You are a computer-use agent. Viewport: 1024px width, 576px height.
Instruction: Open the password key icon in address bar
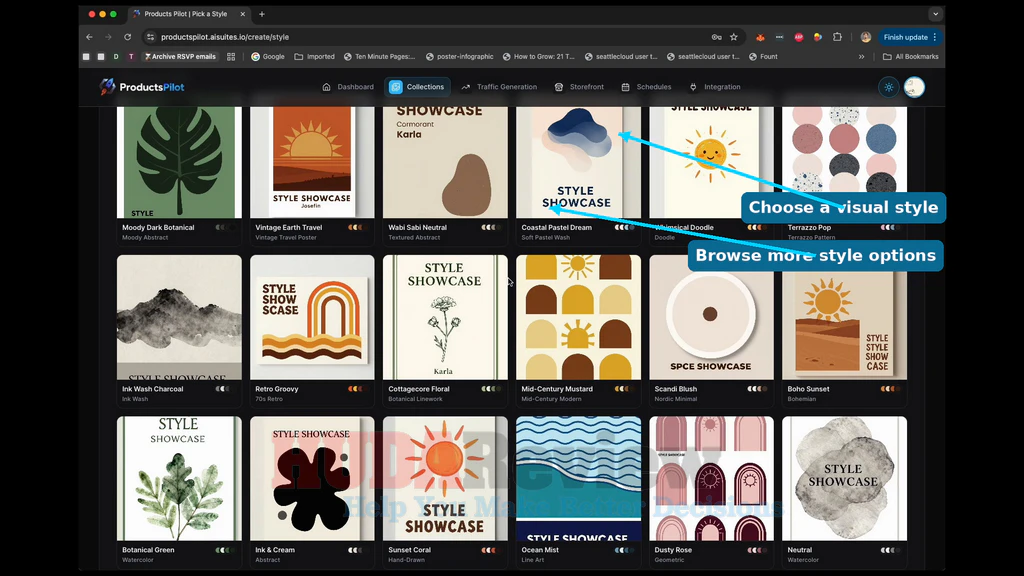point(716,37)
